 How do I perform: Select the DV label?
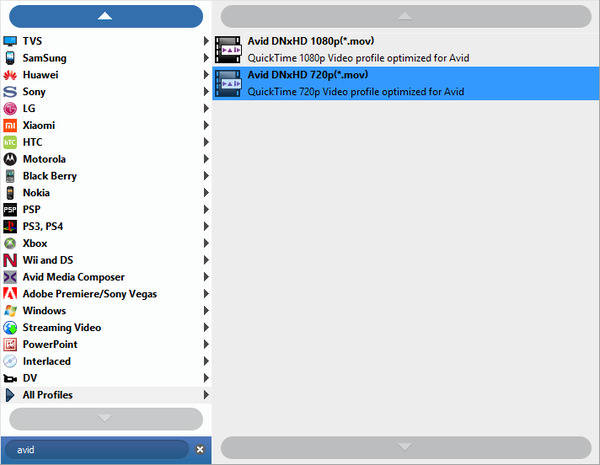[x=30, y=378]
